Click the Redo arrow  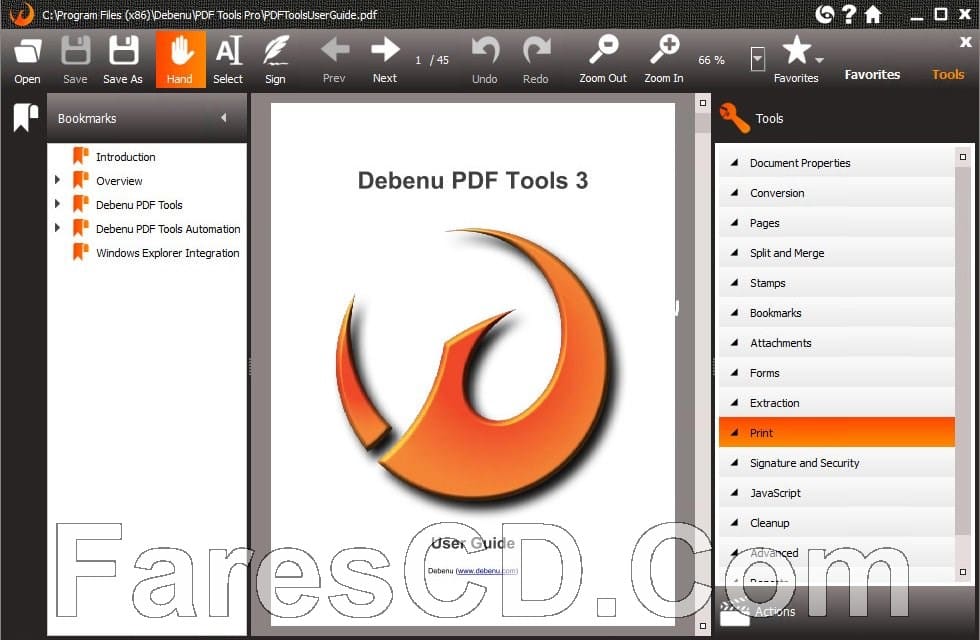coord(536,50)
